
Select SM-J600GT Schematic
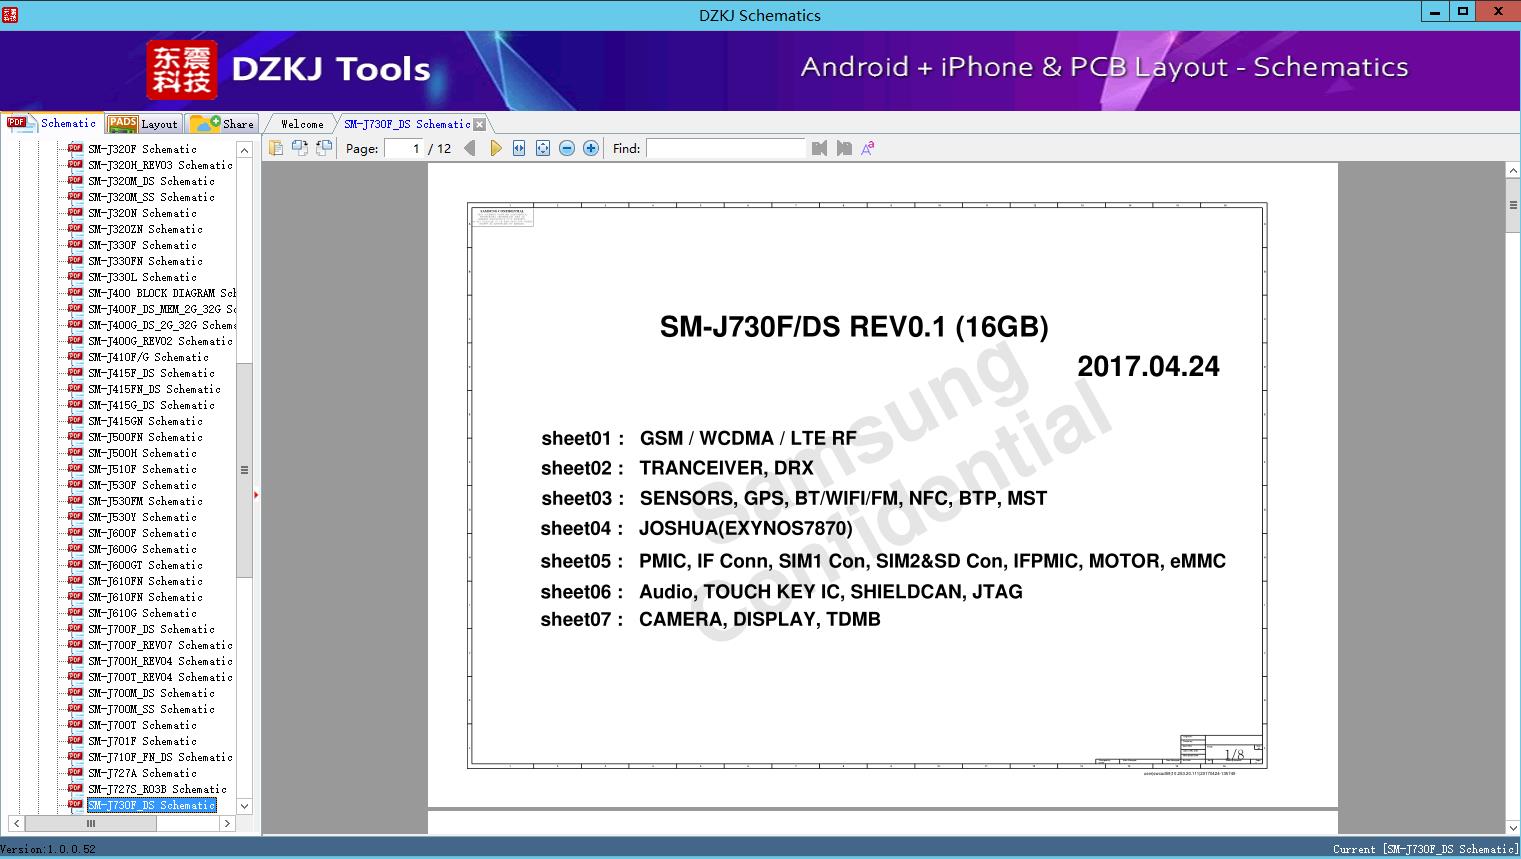[x=145, y=565]
